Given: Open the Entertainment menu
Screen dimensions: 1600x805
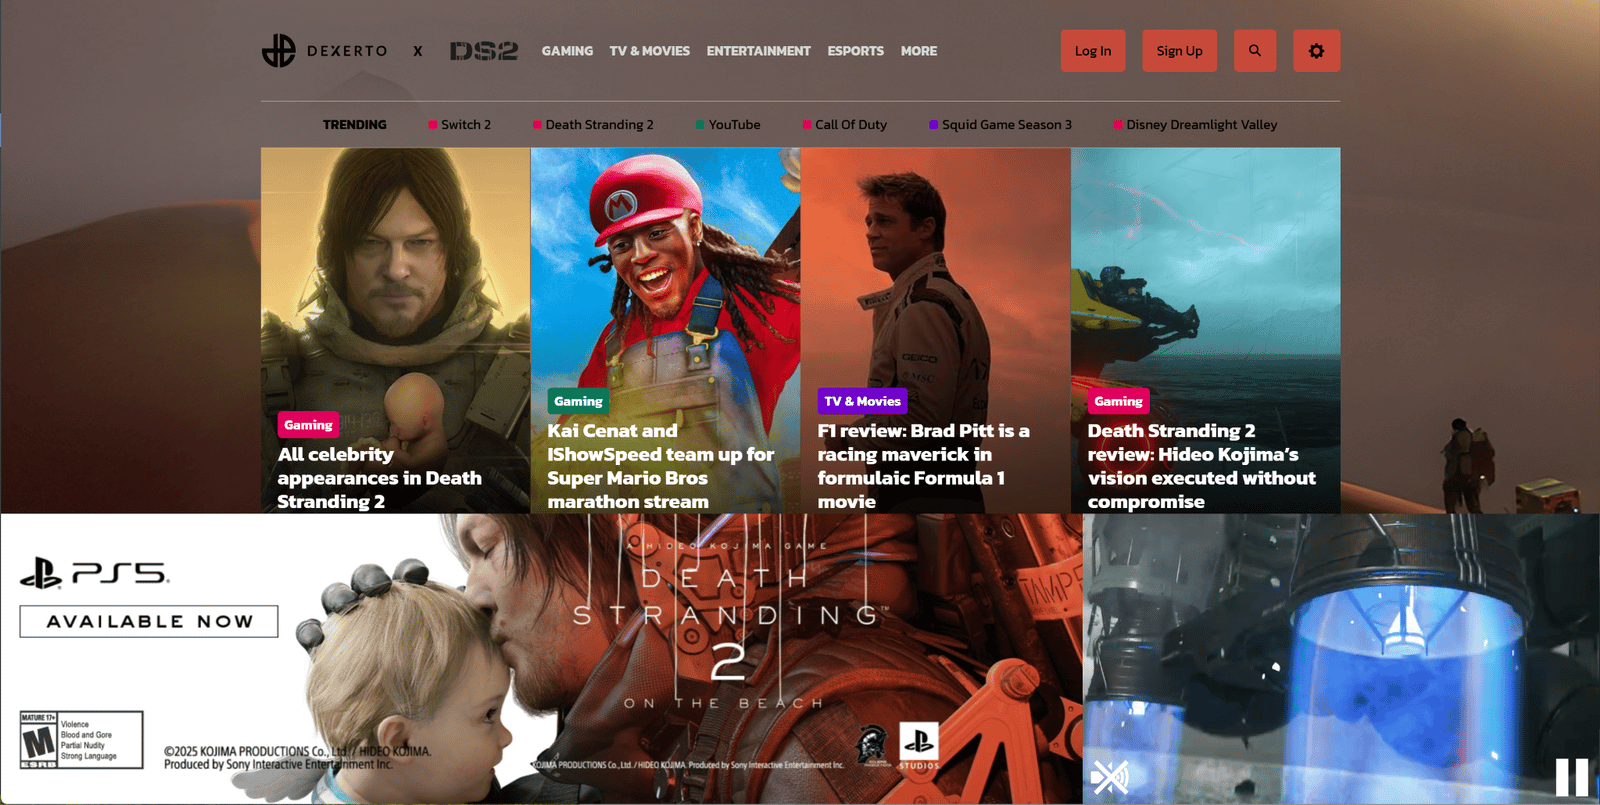Looking at the screenshot, I should point(759,51).
